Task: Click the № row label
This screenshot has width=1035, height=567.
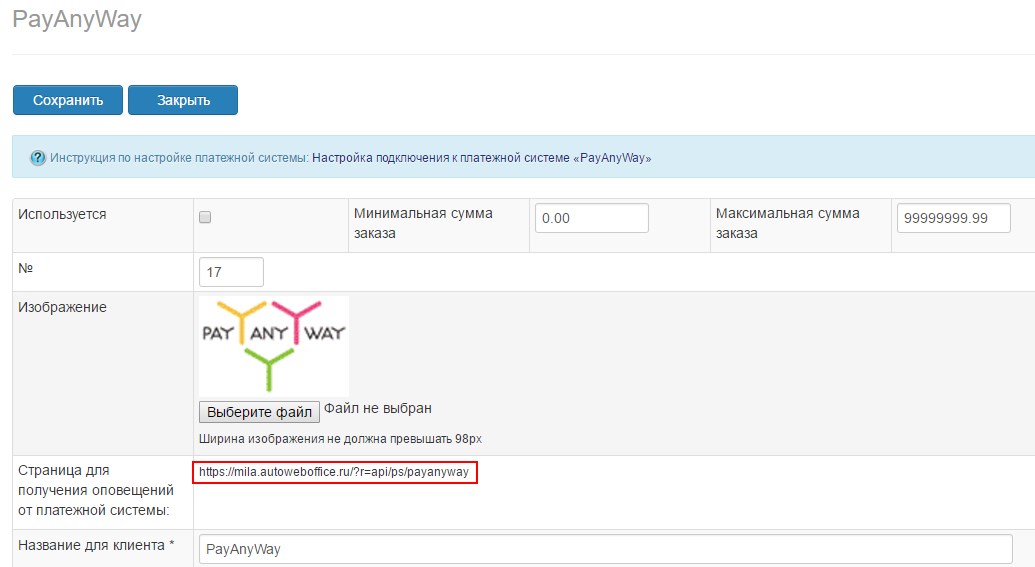Action: pyautogui.click(x=26, y=268)
